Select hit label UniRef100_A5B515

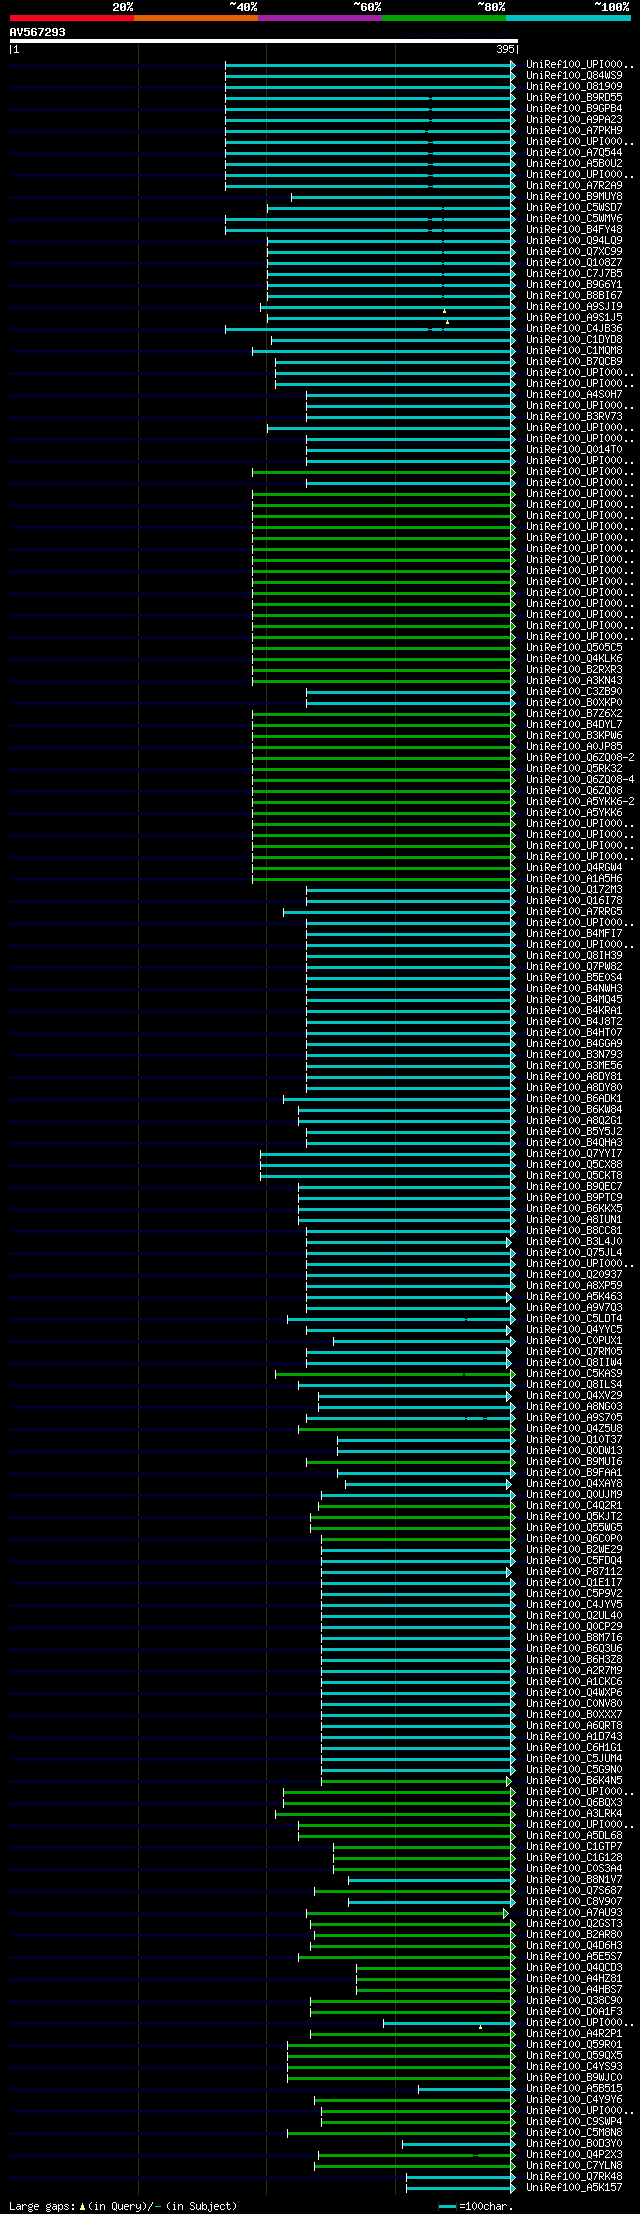pos(574,2088)
